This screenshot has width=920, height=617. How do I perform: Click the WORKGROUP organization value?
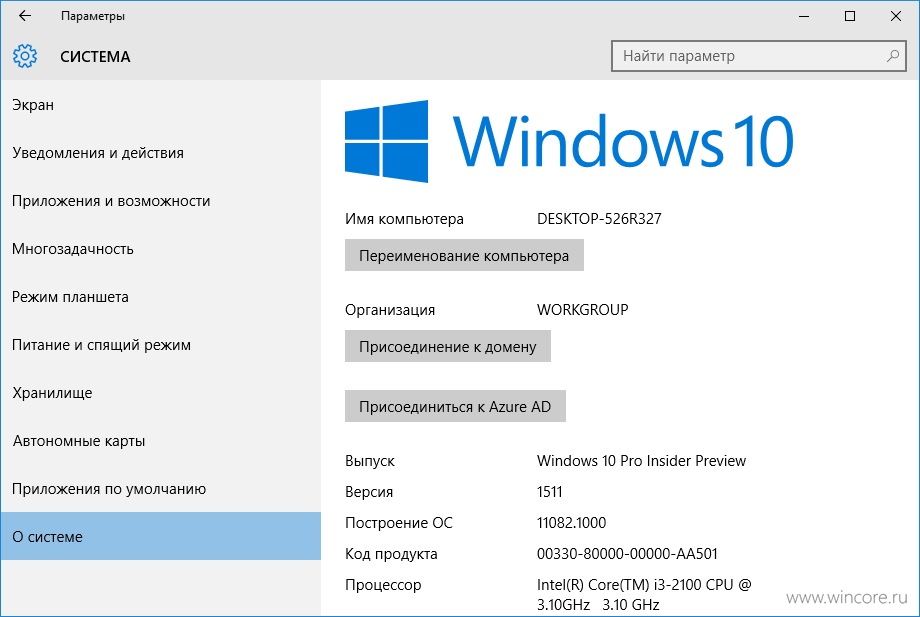[x=583, y=310]
